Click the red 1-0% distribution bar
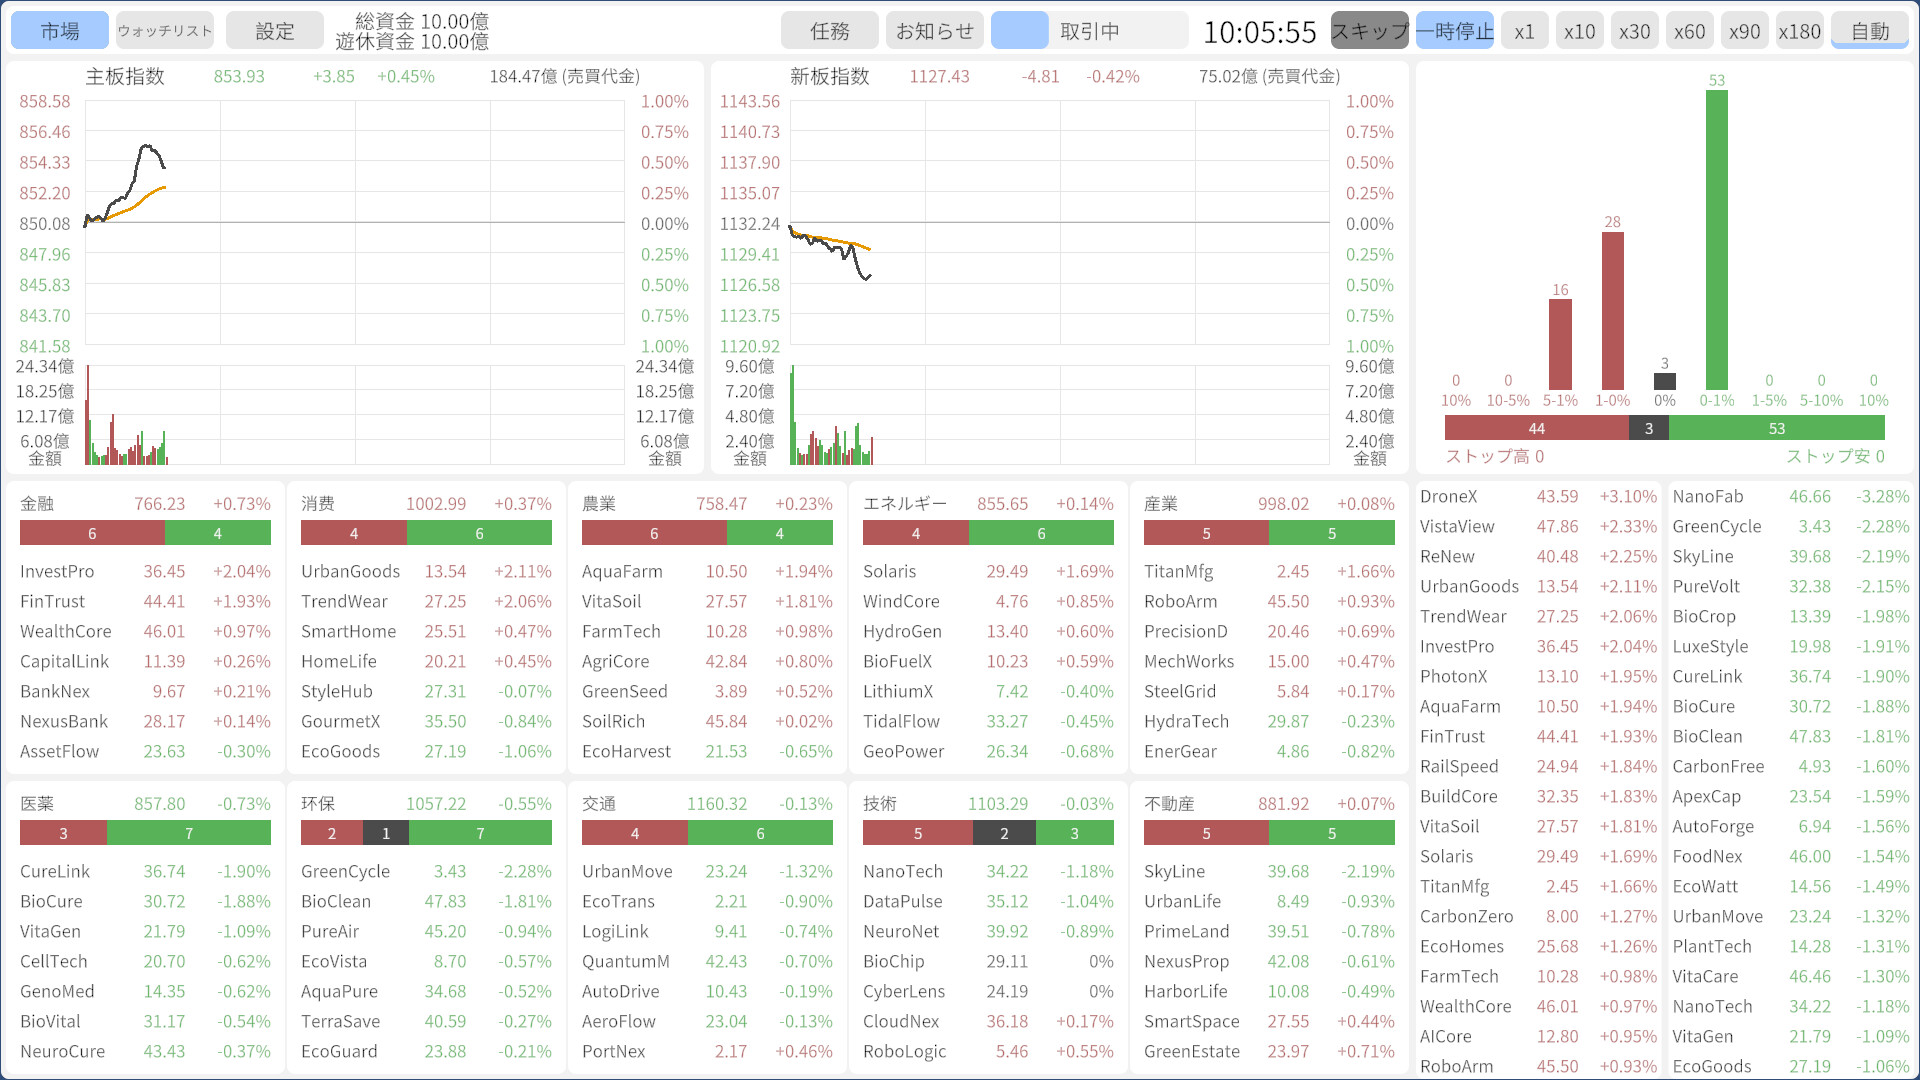This screenshot has height=1080, width=1920. point(1612,310)
